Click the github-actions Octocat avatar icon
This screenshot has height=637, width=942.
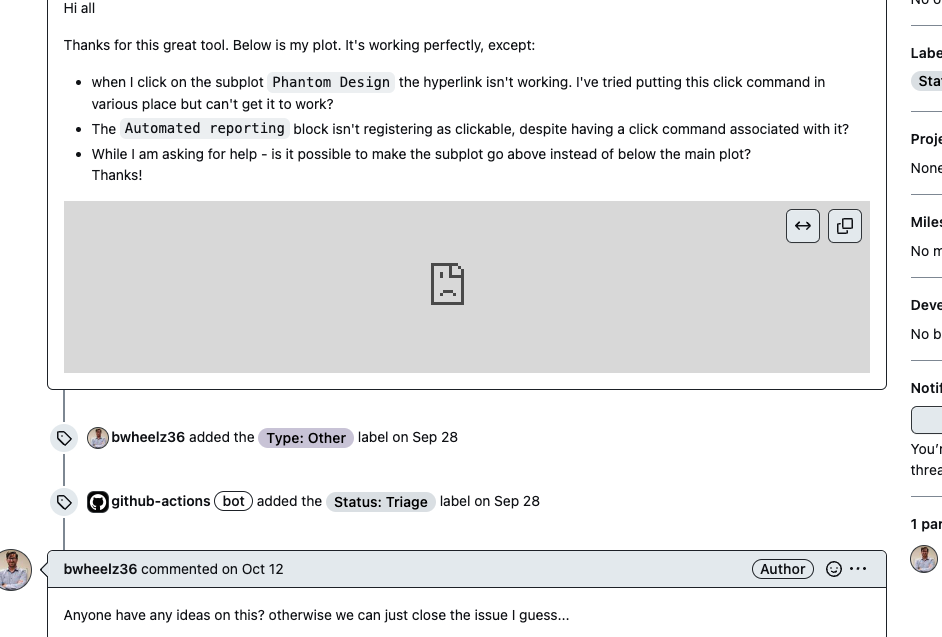[x=98, y=501]
